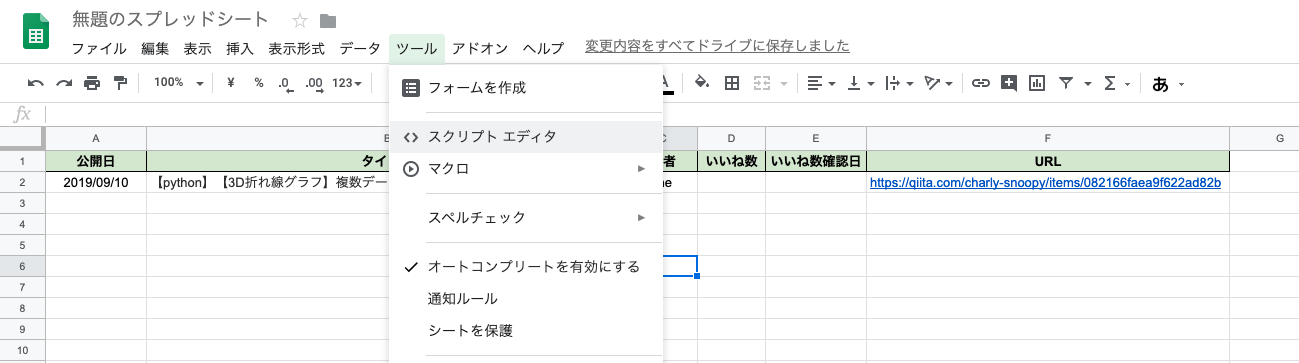Open vertical align dropdown
1299x363 pixels.
point(861,83)
